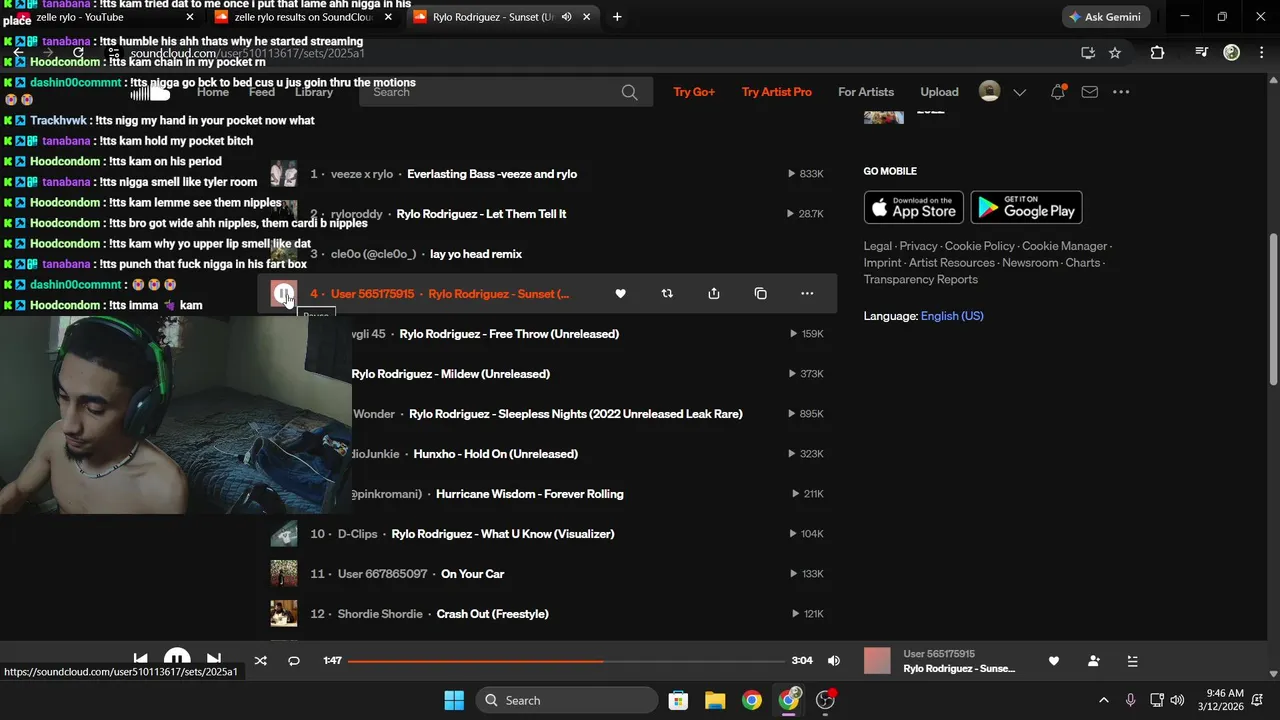The width and height of the screenshot is (1280, 720).
Task: Seek in the orange playback progress bar
Action: [x=566, y=661]
